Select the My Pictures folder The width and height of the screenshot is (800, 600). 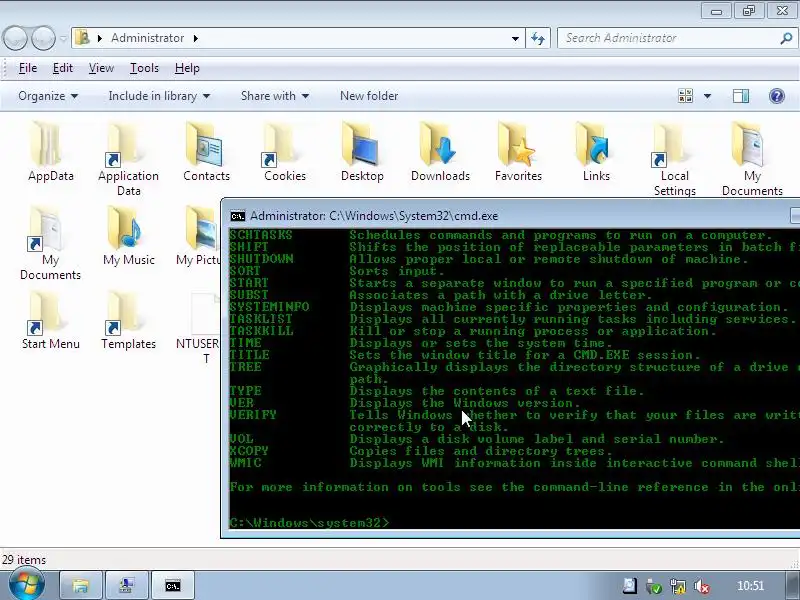(200, 236)
